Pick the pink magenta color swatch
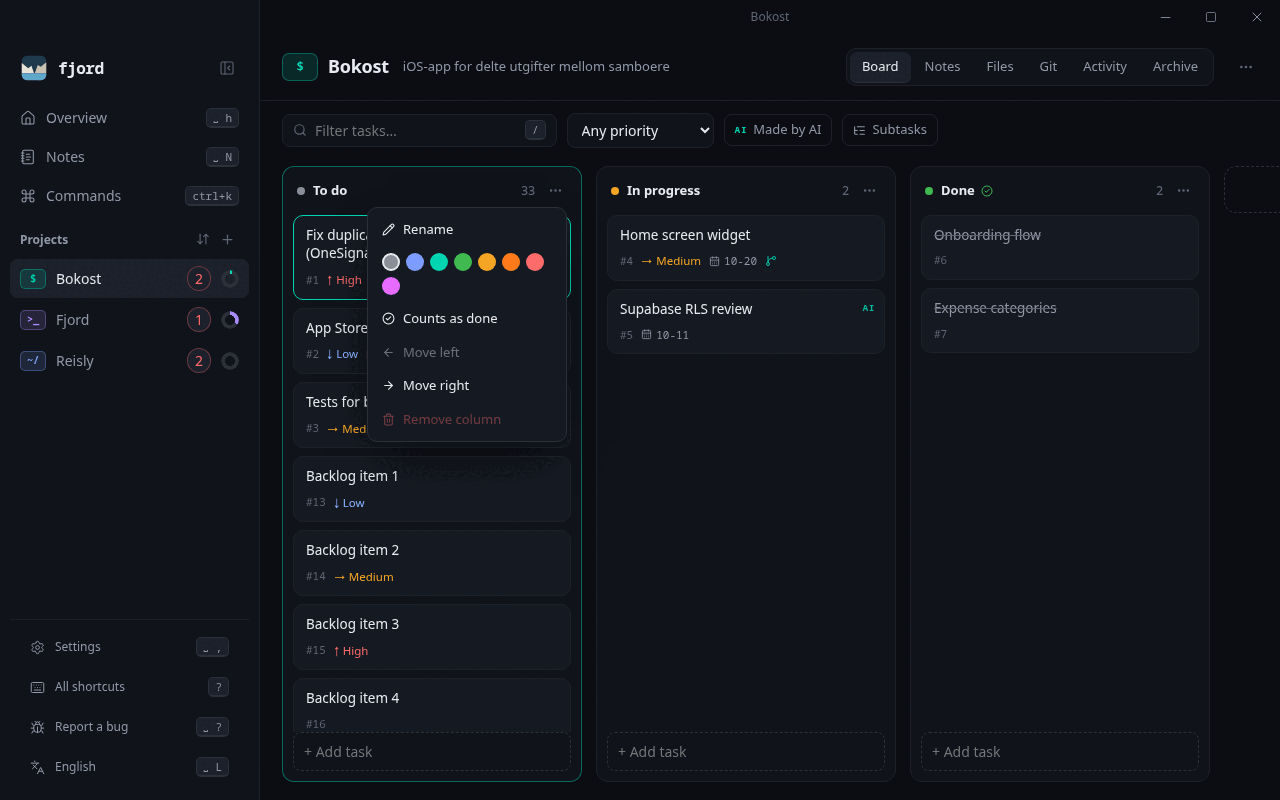Viewport: 1280px width, 800px height. pyautogui.click(x=391, y=286)
